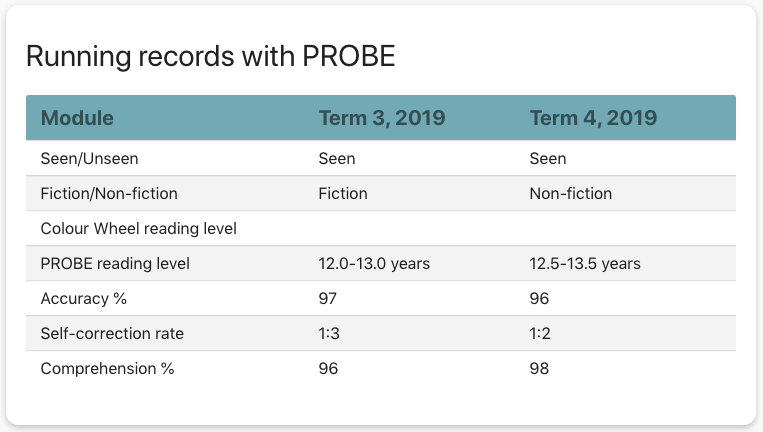Click the Self-correction rate row label
This screenshot has height=432, width=763.
pyautogui.click(x=112, y=334)
